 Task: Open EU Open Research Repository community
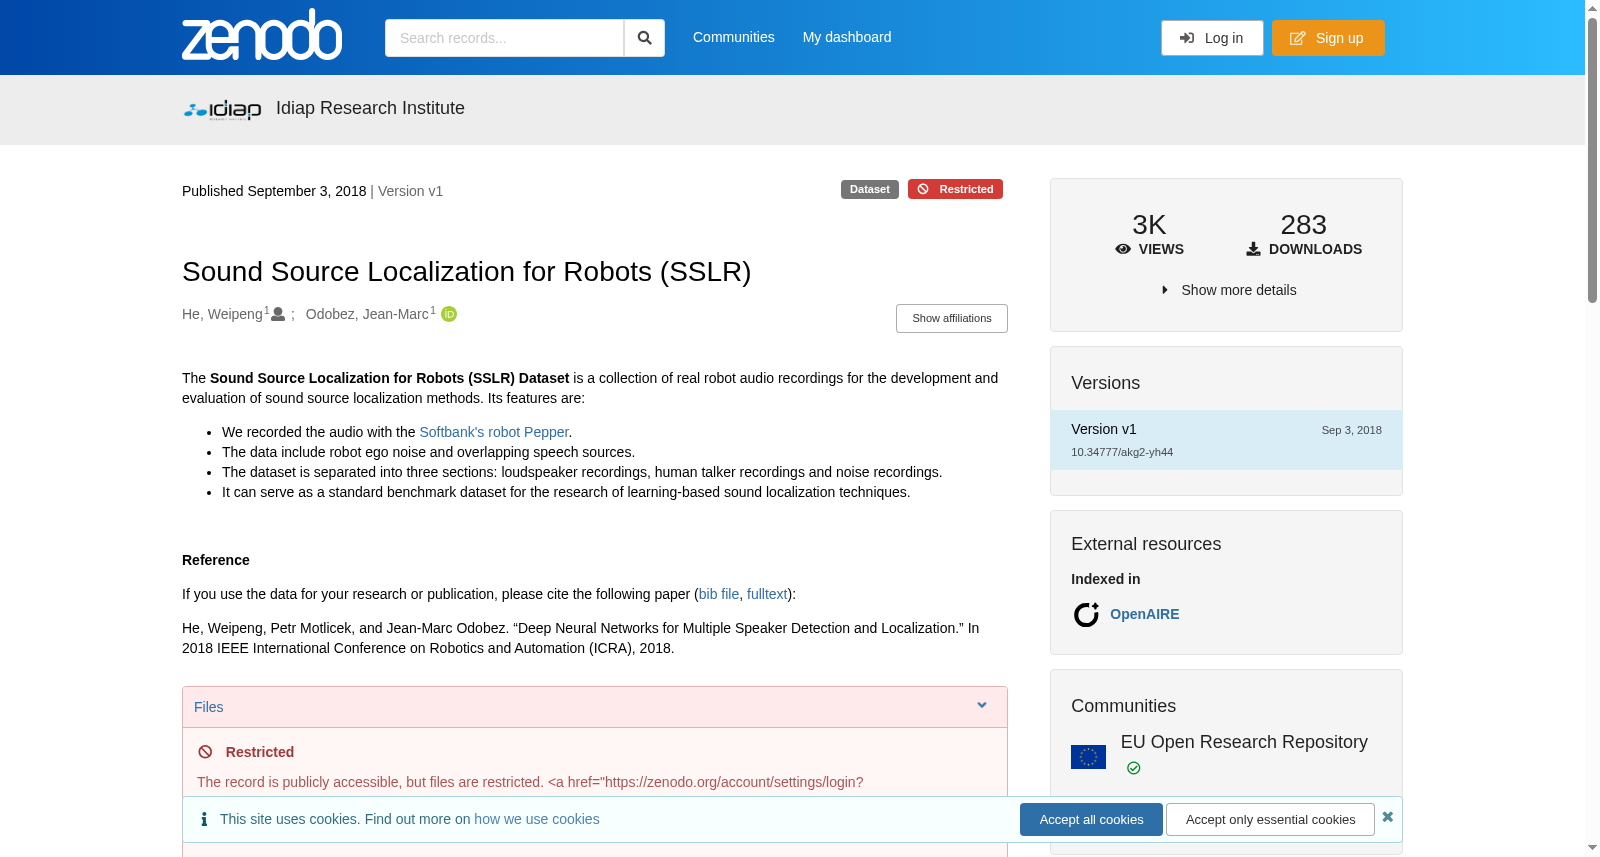pyautogui.click(x=1244, y=742)
